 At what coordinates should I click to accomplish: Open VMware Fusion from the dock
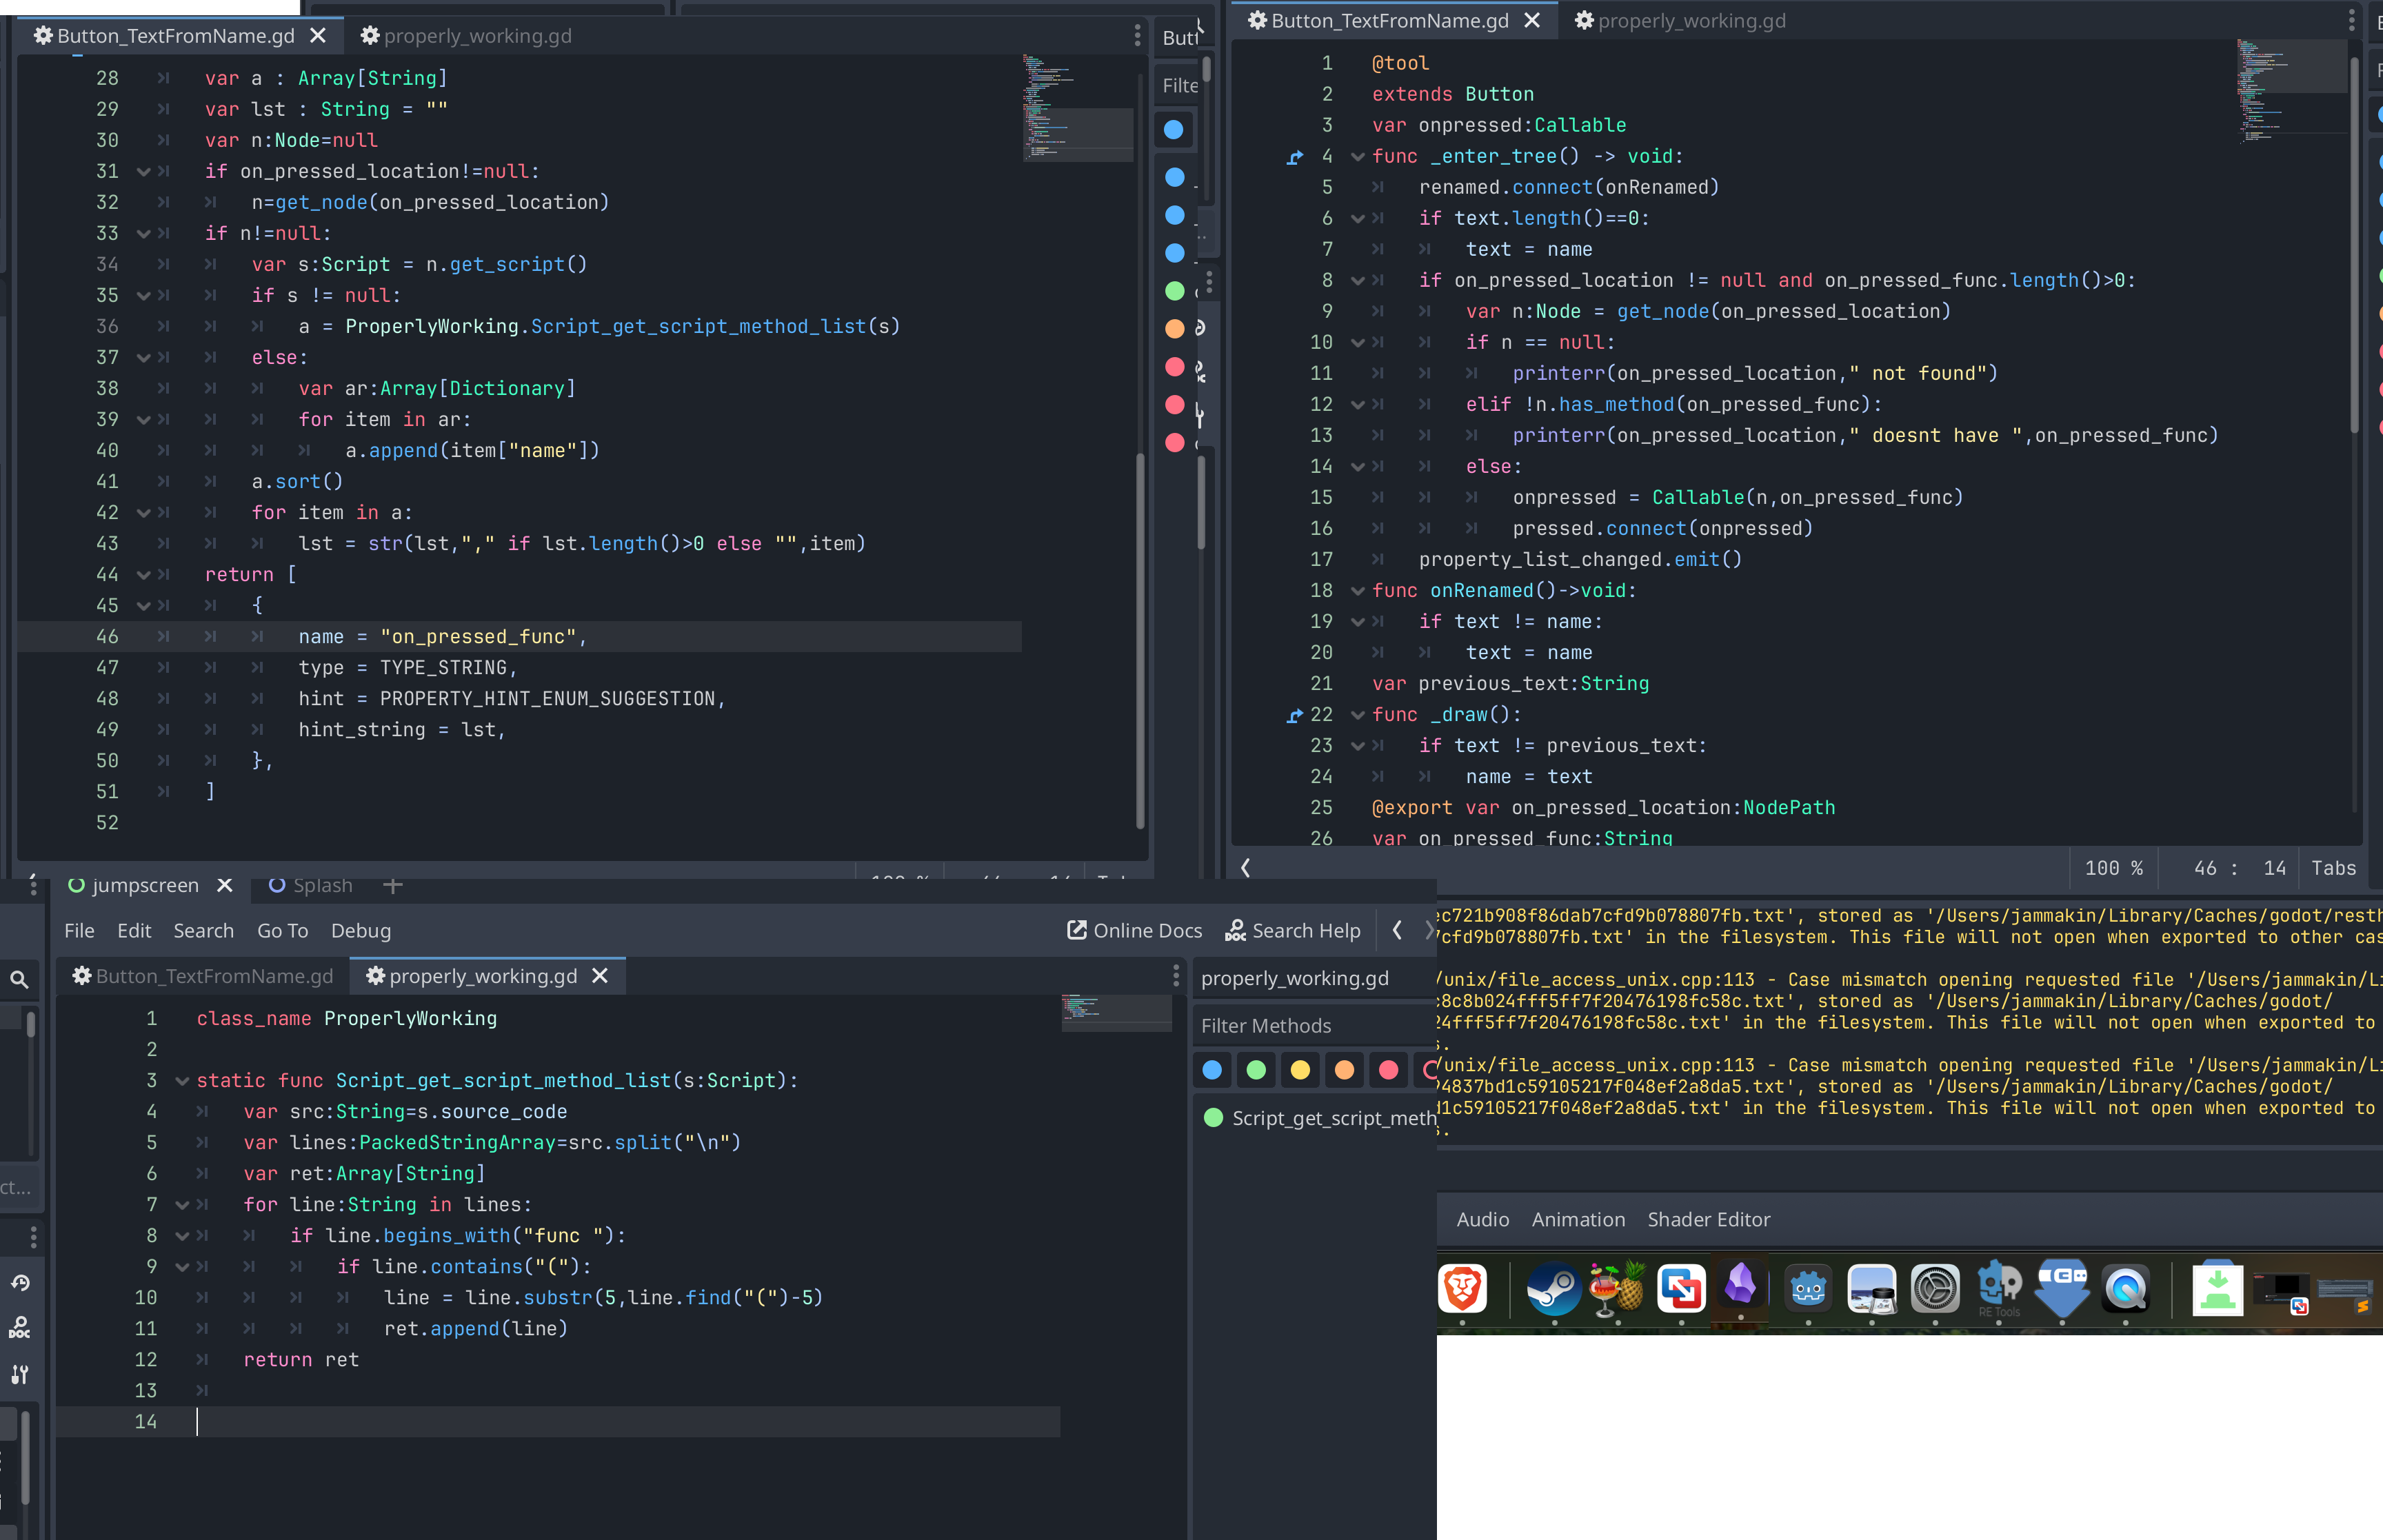[1681, 1288]
